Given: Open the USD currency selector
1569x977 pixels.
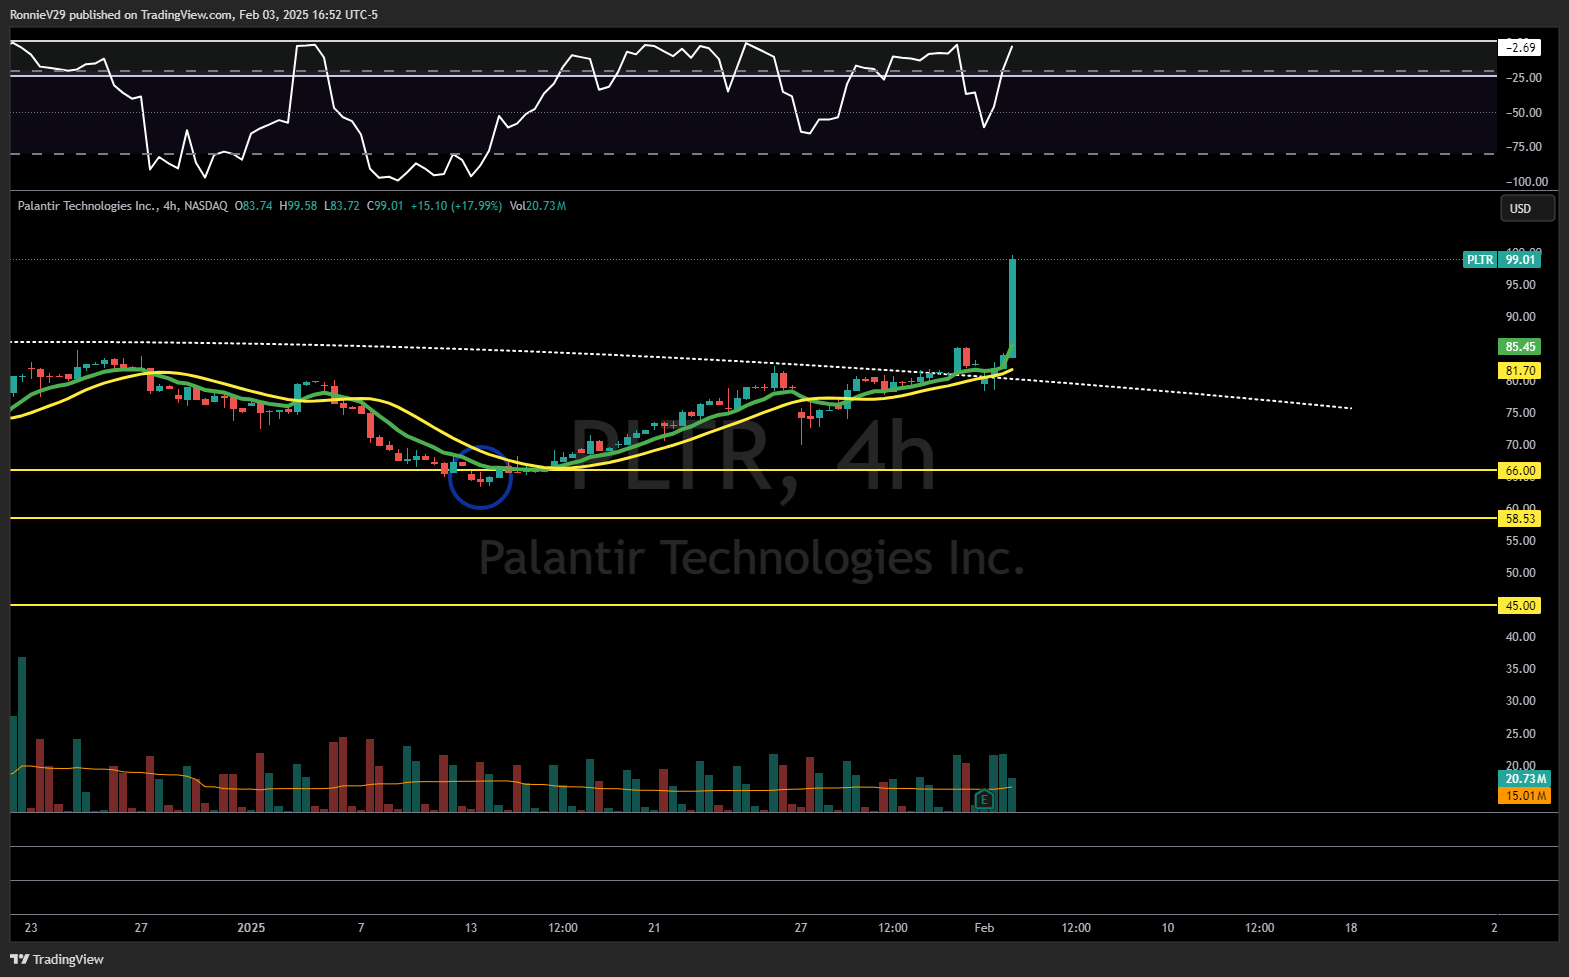Looking at the screenshot, I should point(1528,208).
